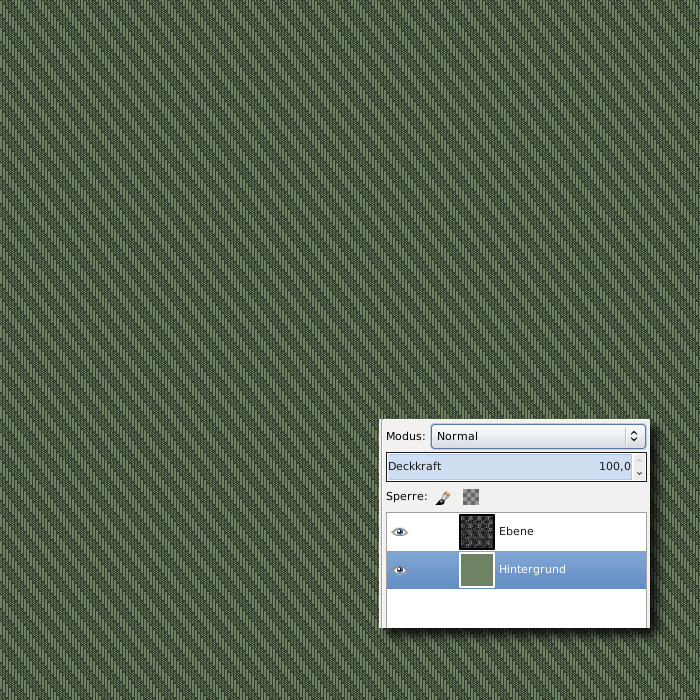Click the green Hintergrund layer thumbnail

pyautogui.click(x=477, y=570)
